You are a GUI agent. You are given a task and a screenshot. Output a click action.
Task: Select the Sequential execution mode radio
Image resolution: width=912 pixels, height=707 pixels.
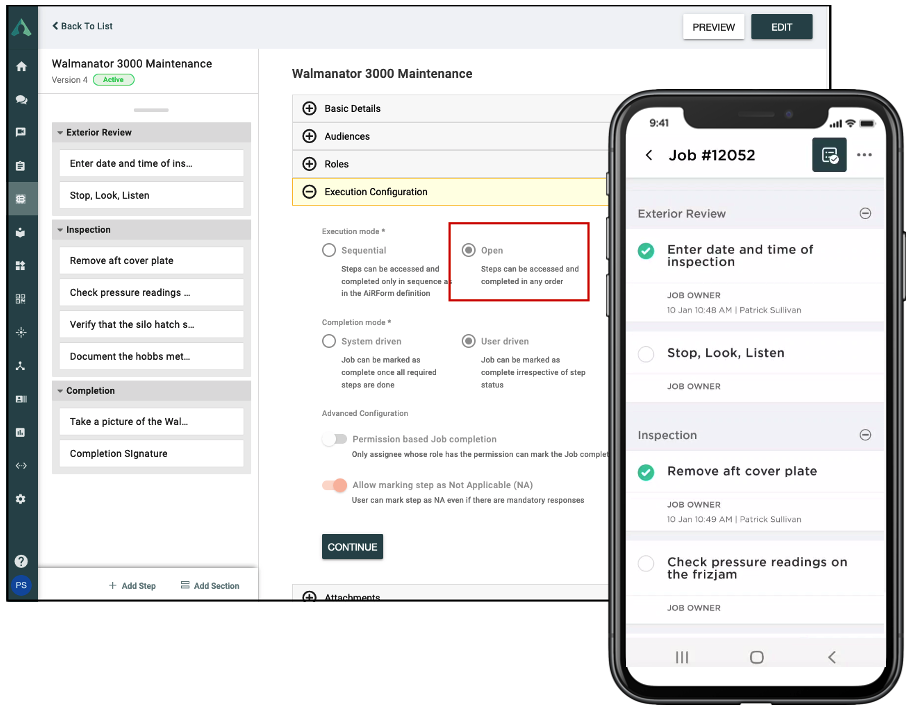(x=329, y=250)
